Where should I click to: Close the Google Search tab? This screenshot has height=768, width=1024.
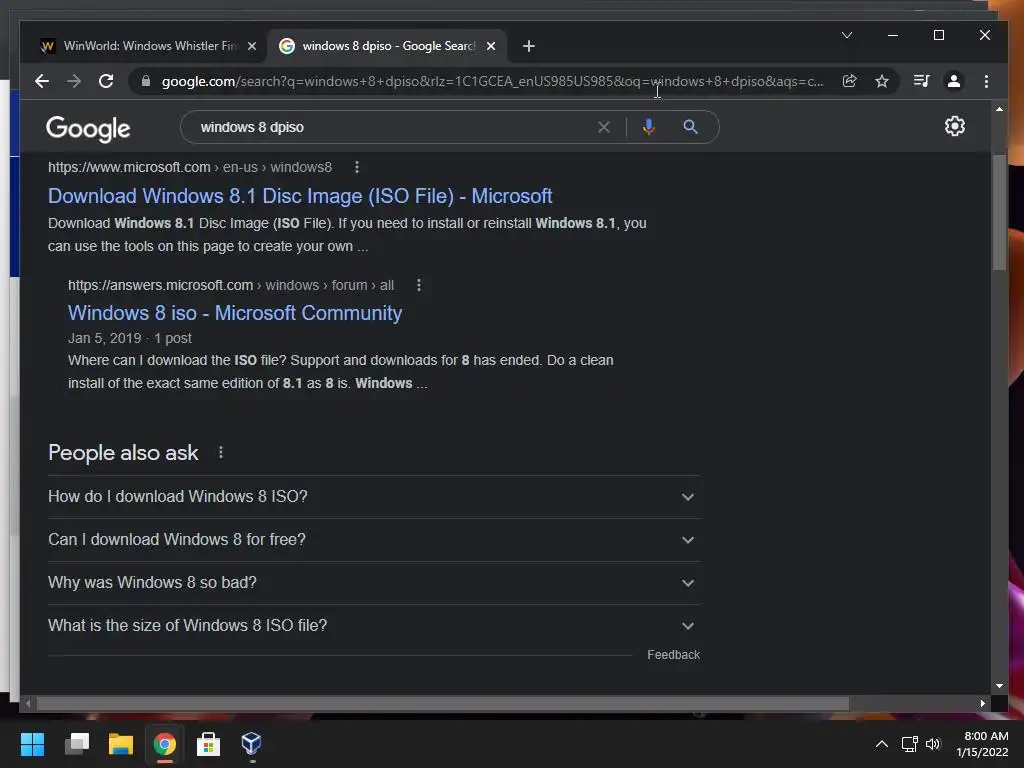(x=491, y=46)
